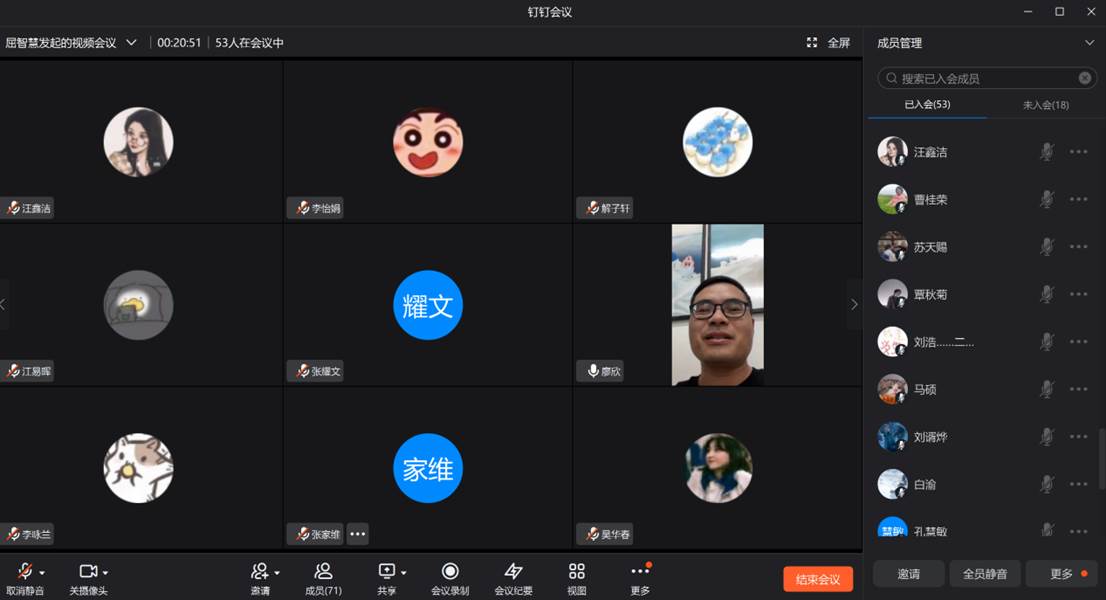Open 会议纪要 meeting minutes
The height and width of the screenshot is (600, 1106).
pyautogui.click(x=513, y=571)
